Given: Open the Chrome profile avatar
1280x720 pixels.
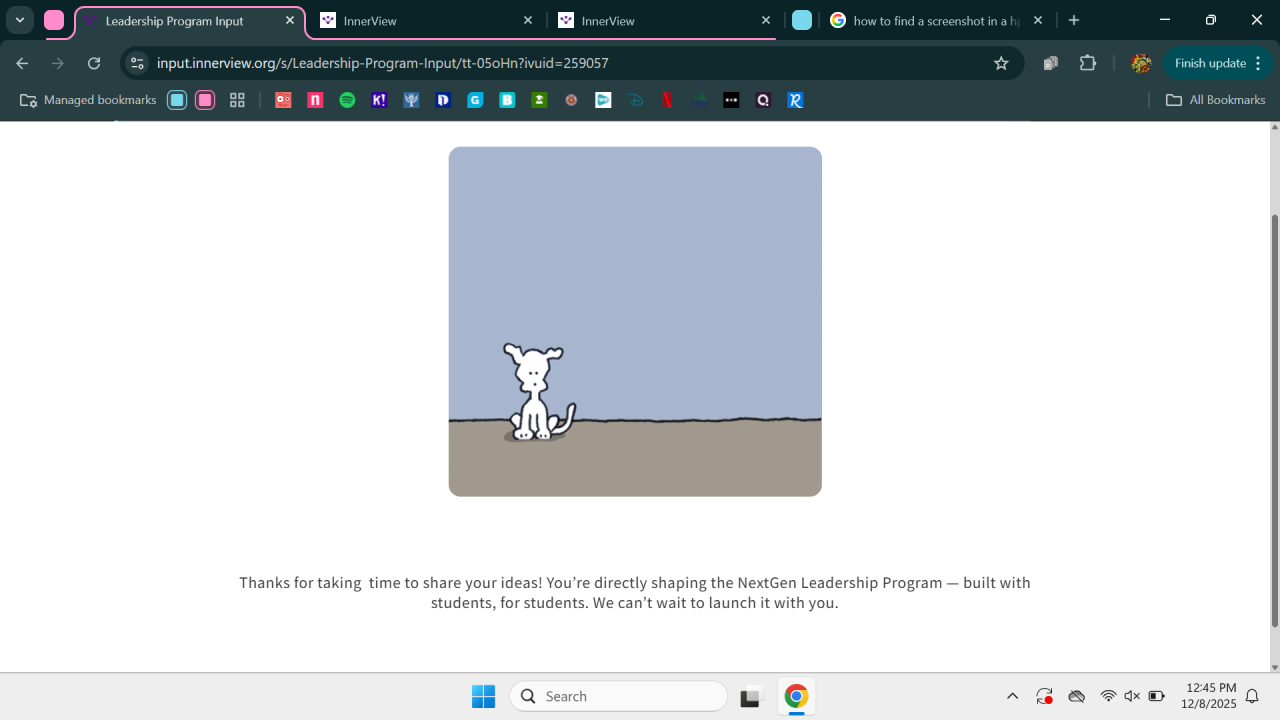Looking at the screenshot, I should coord(1141,63).
